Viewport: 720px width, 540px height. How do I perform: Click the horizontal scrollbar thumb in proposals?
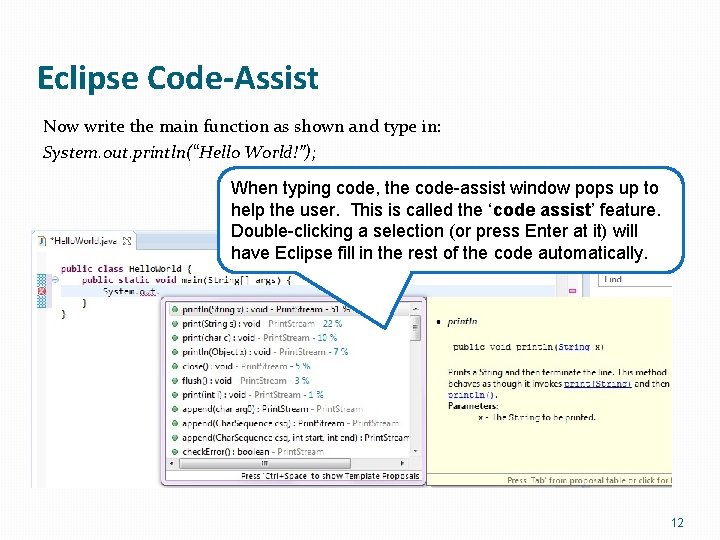tap(264, 464)
